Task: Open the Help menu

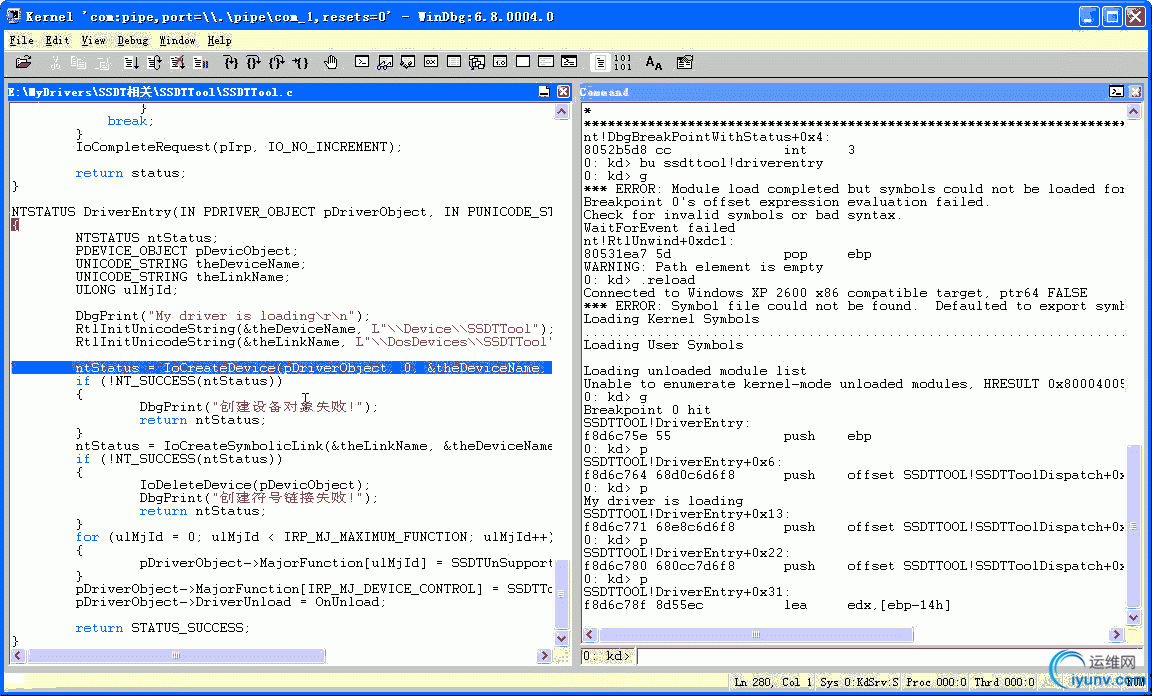Action: pos(219,40)
